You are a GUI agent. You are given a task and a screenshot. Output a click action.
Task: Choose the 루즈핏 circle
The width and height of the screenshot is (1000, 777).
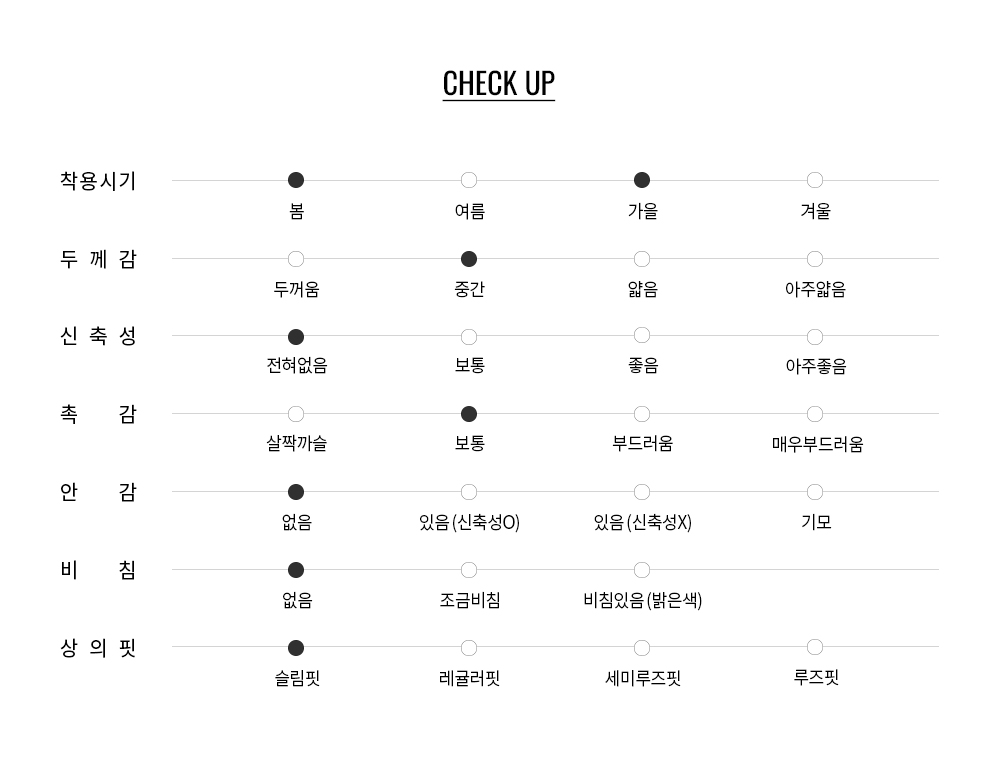(815, 647)
